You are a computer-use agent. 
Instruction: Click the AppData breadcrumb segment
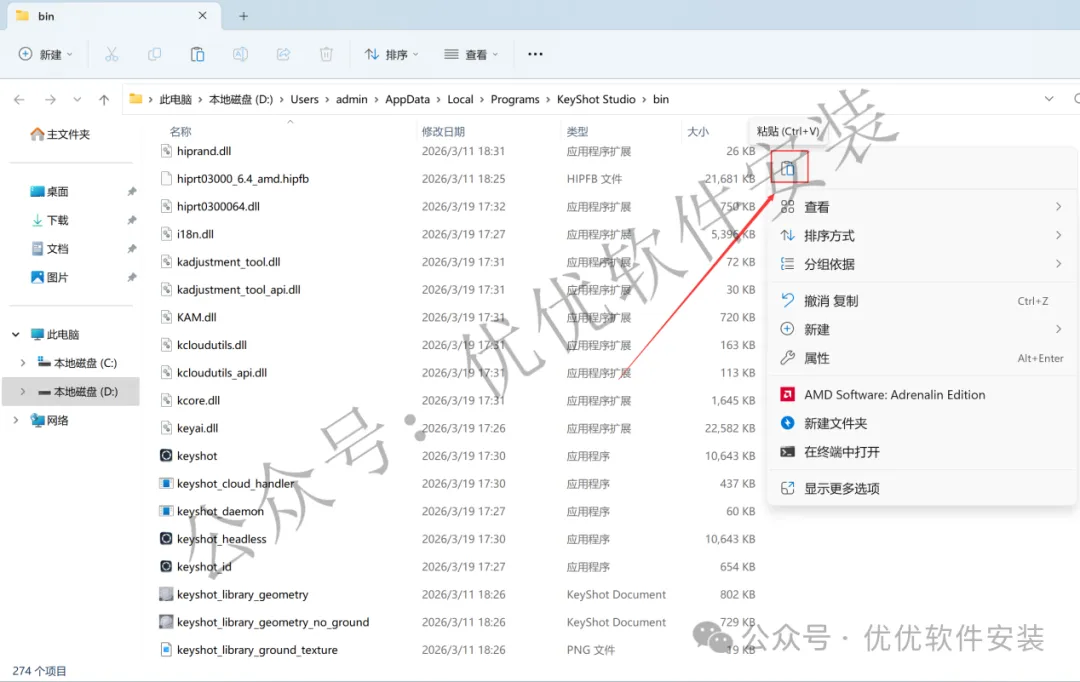(407, 99)
